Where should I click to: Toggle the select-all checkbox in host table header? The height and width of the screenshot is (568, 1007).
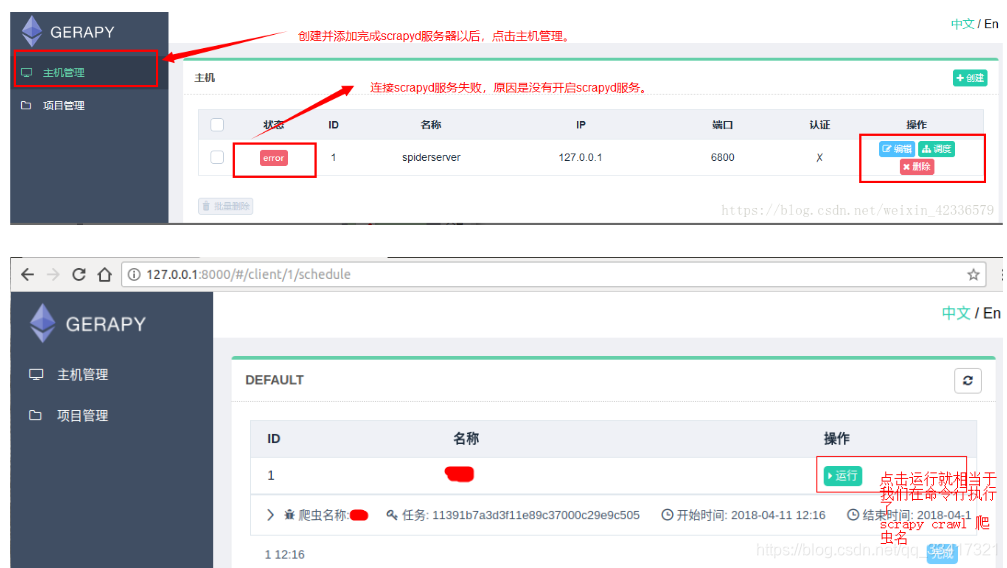coord(217,125)
